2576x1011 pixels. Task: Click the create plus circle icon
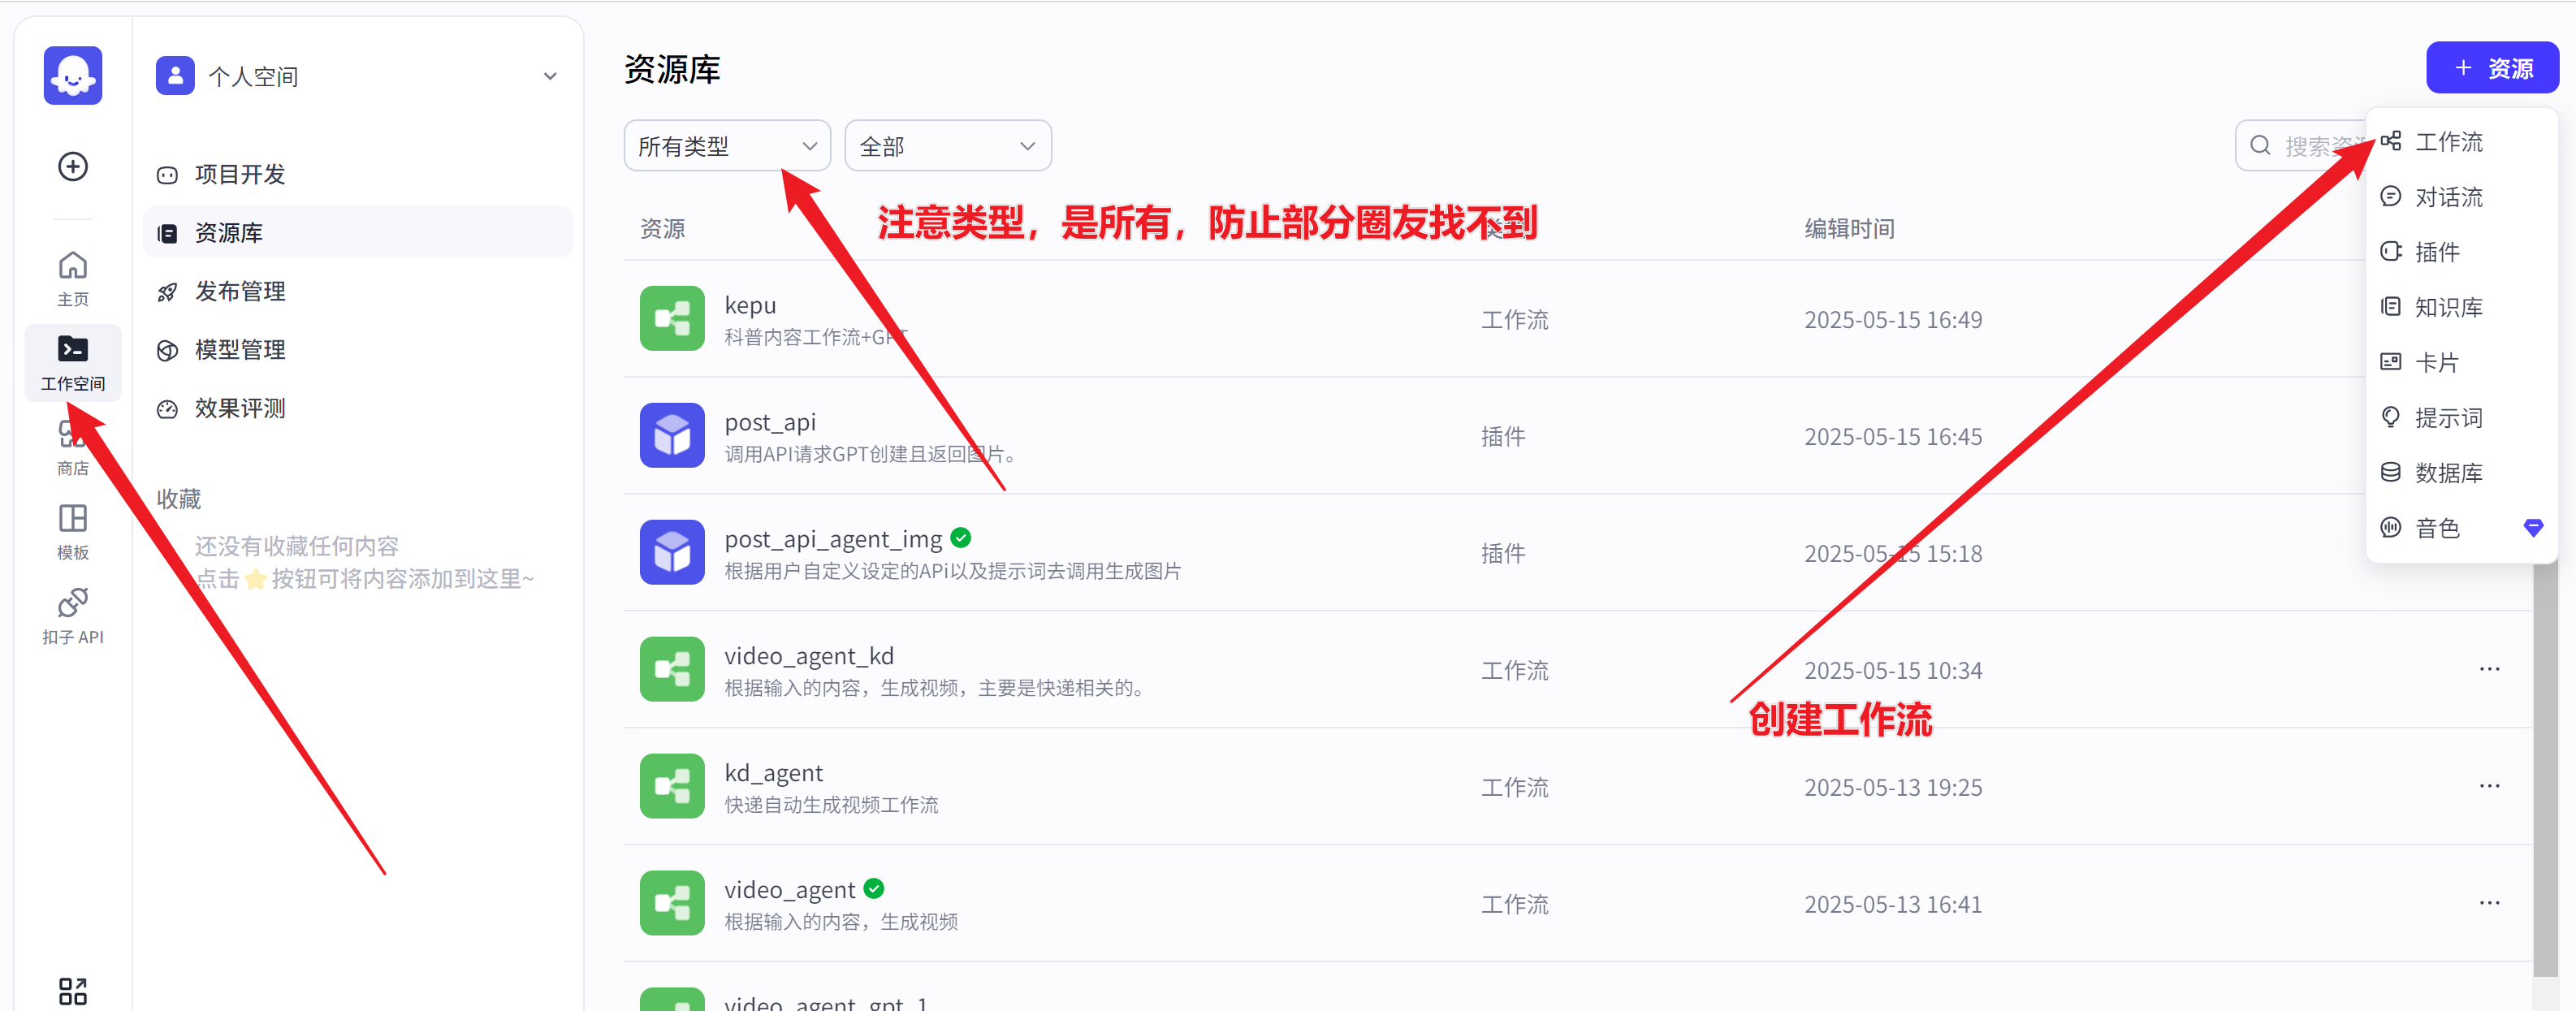[x=73, y=166]
